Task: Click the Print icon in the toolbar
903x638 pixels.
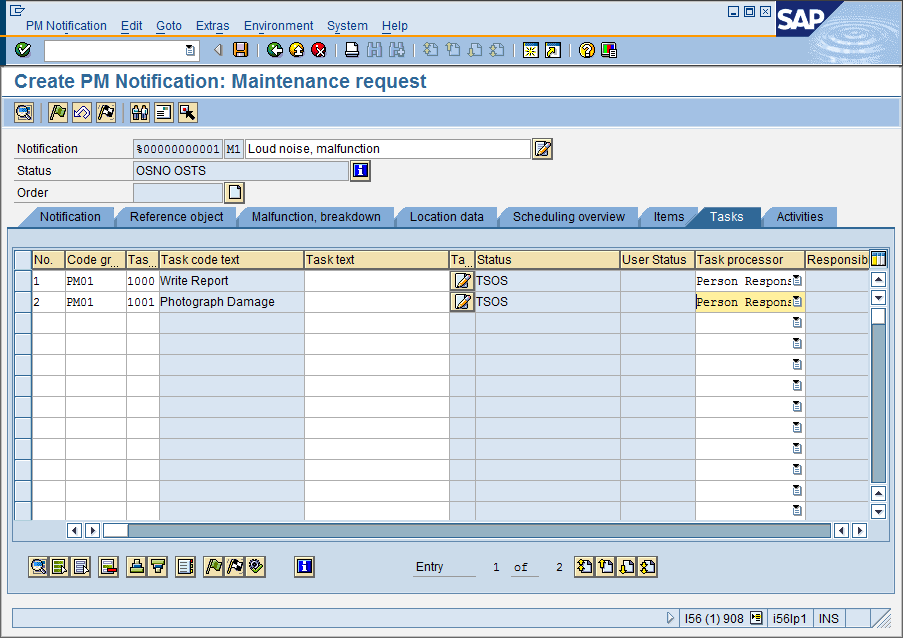Action: tap(352, 50)
